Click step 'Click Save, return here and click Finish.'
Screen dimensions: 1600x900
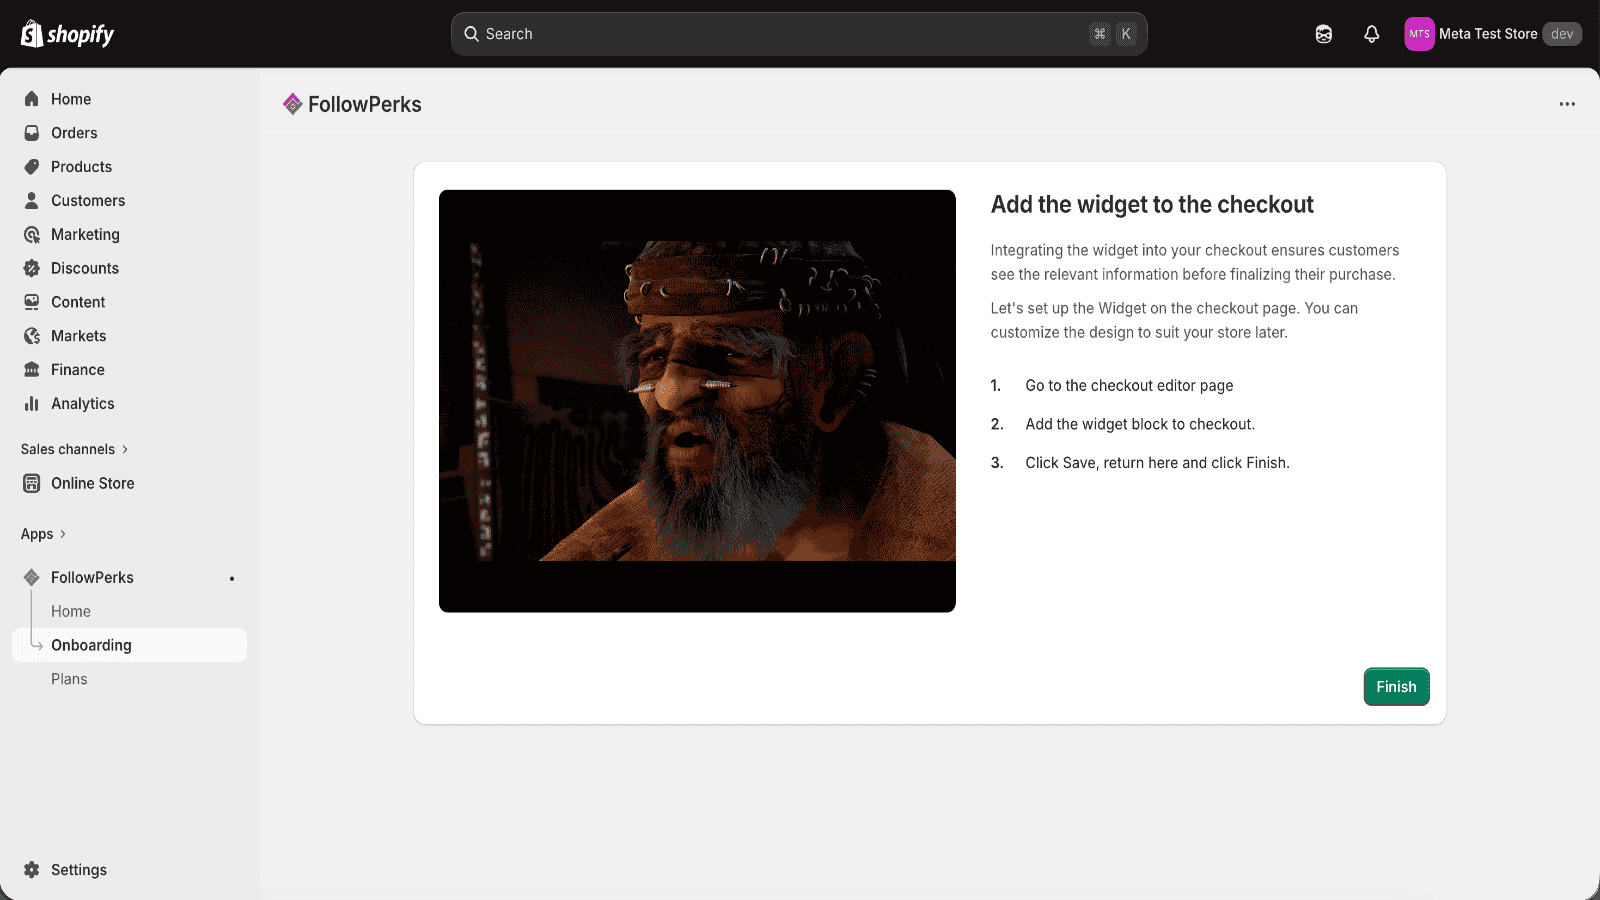pyautogui.click(x=1157, y=463)
